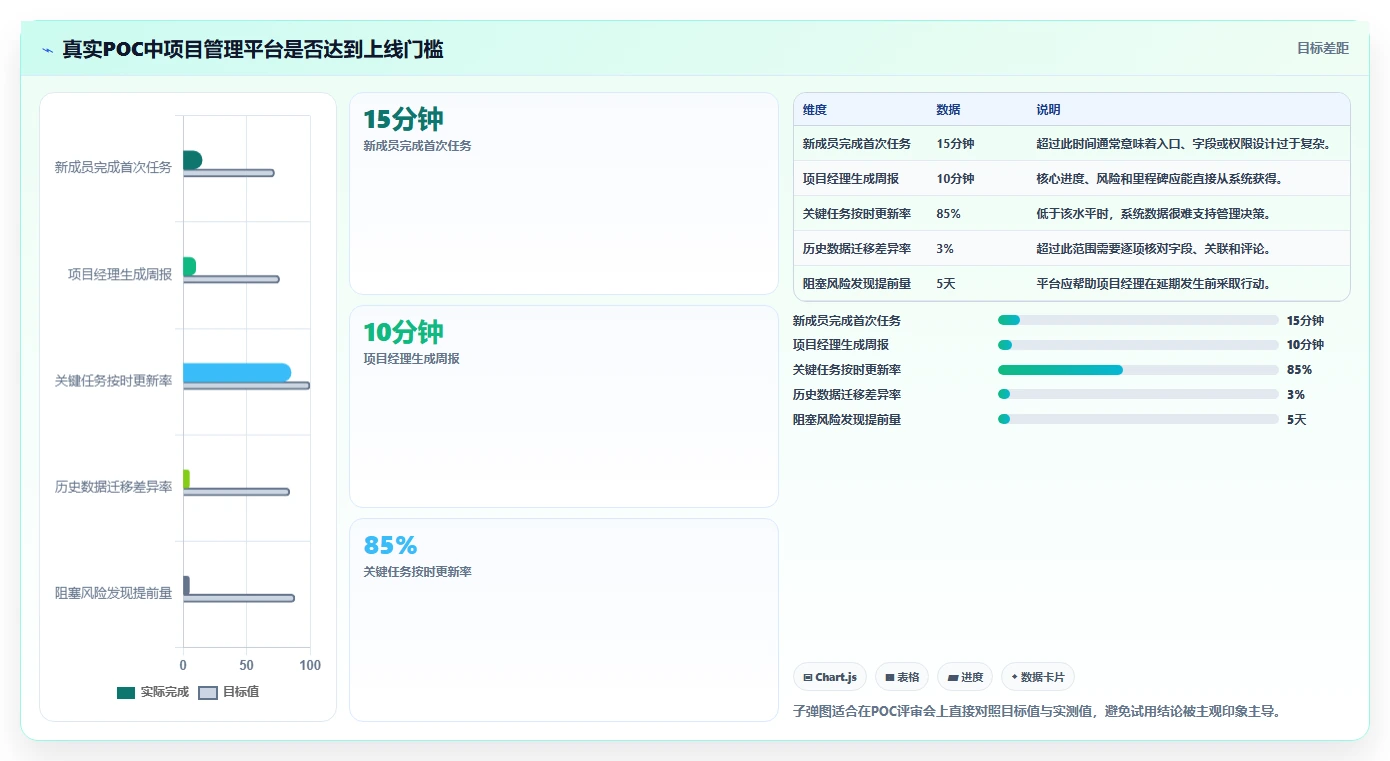Click the 85% progress bar for 关键任务按时更新率
The image size is (1390, 761).
[1138, 370]
